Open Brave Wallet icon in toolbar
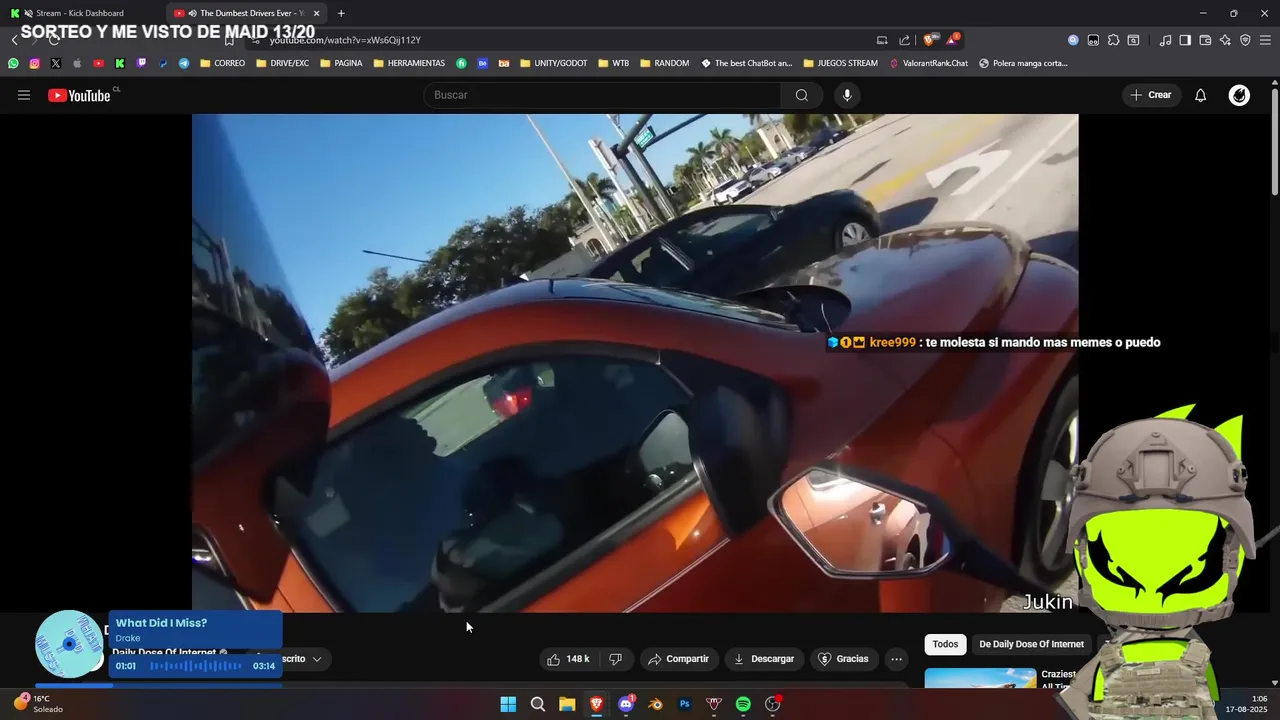The width and height of the screenshot is (1280, 720). [x=1205, y=40]
